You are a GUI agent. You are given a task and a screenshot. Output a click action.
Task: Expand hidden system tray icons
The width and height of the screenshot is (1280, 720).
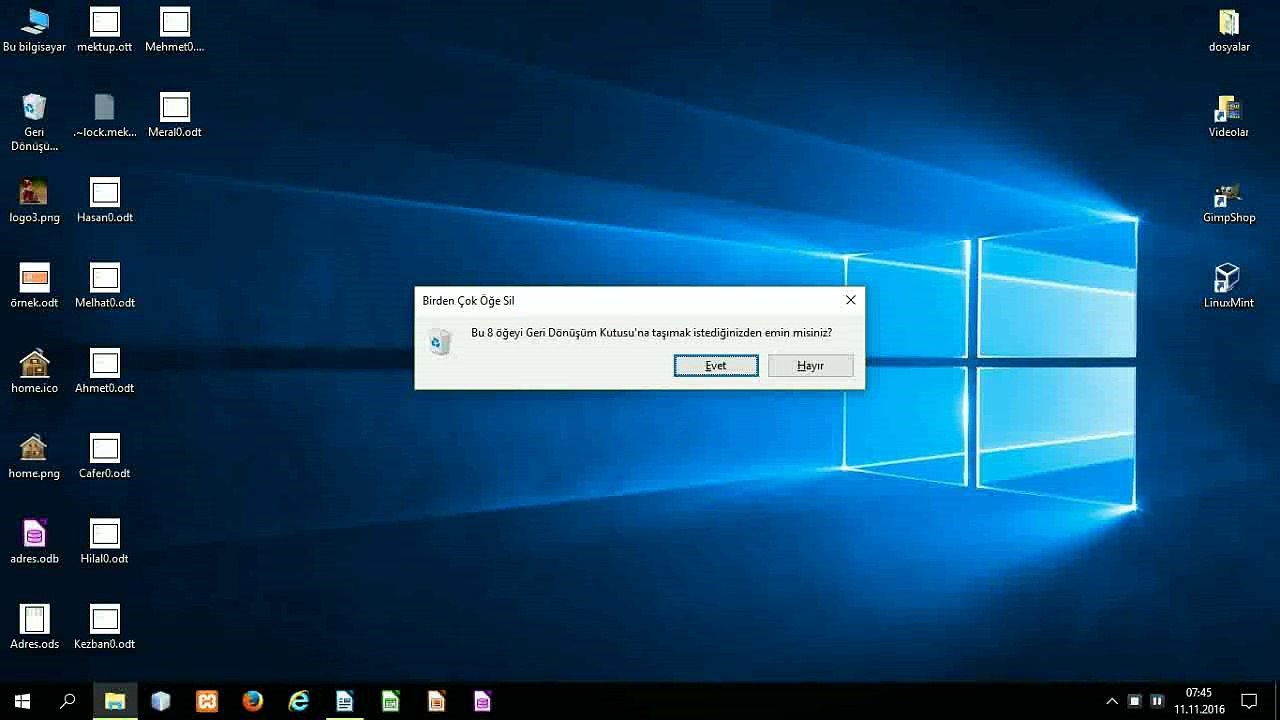[x=1111, y=701]
